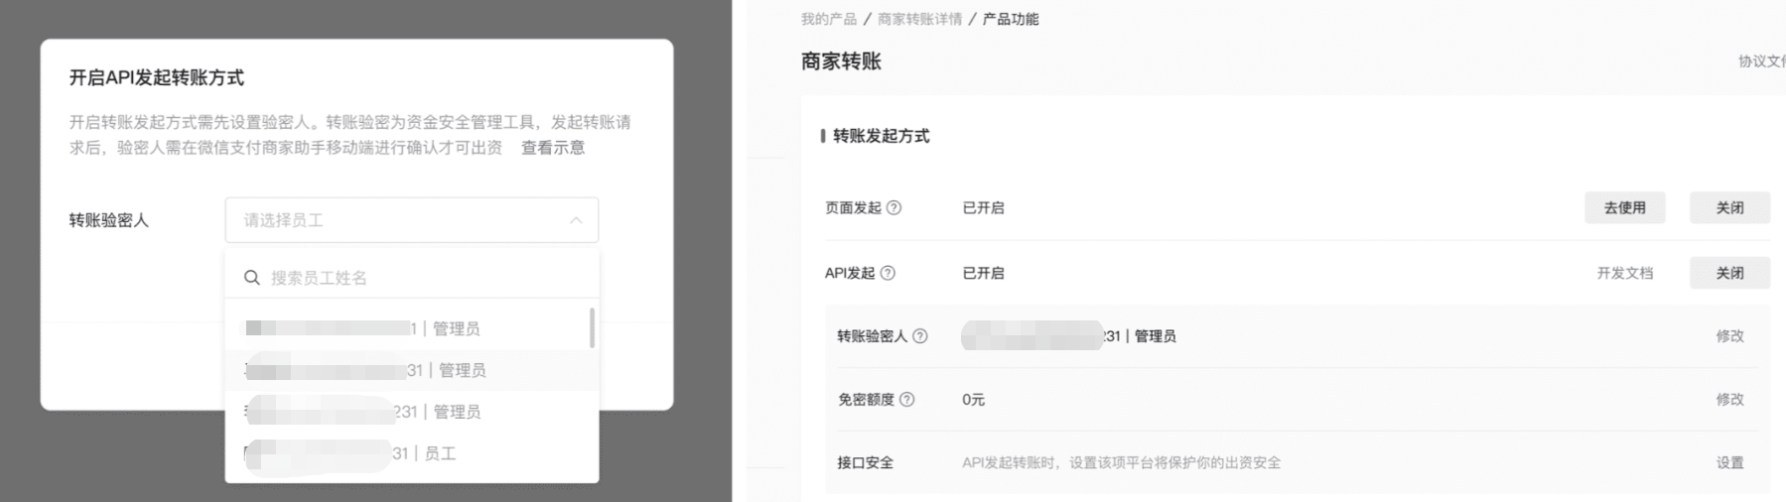1786x502 pixels.
Task: Open the 开发文档 link
Action: (1625, 273)
